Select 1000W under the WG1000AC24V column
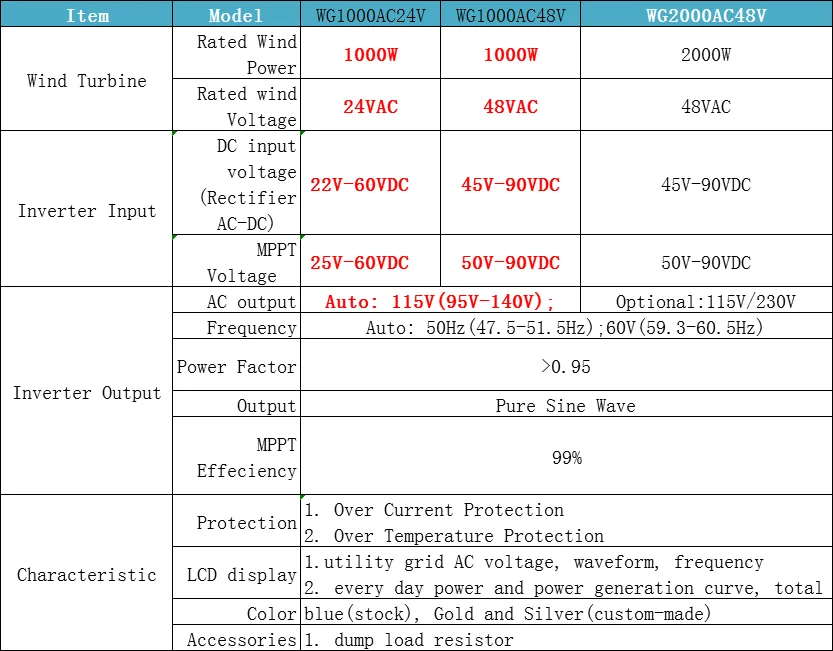 [370, 55]
